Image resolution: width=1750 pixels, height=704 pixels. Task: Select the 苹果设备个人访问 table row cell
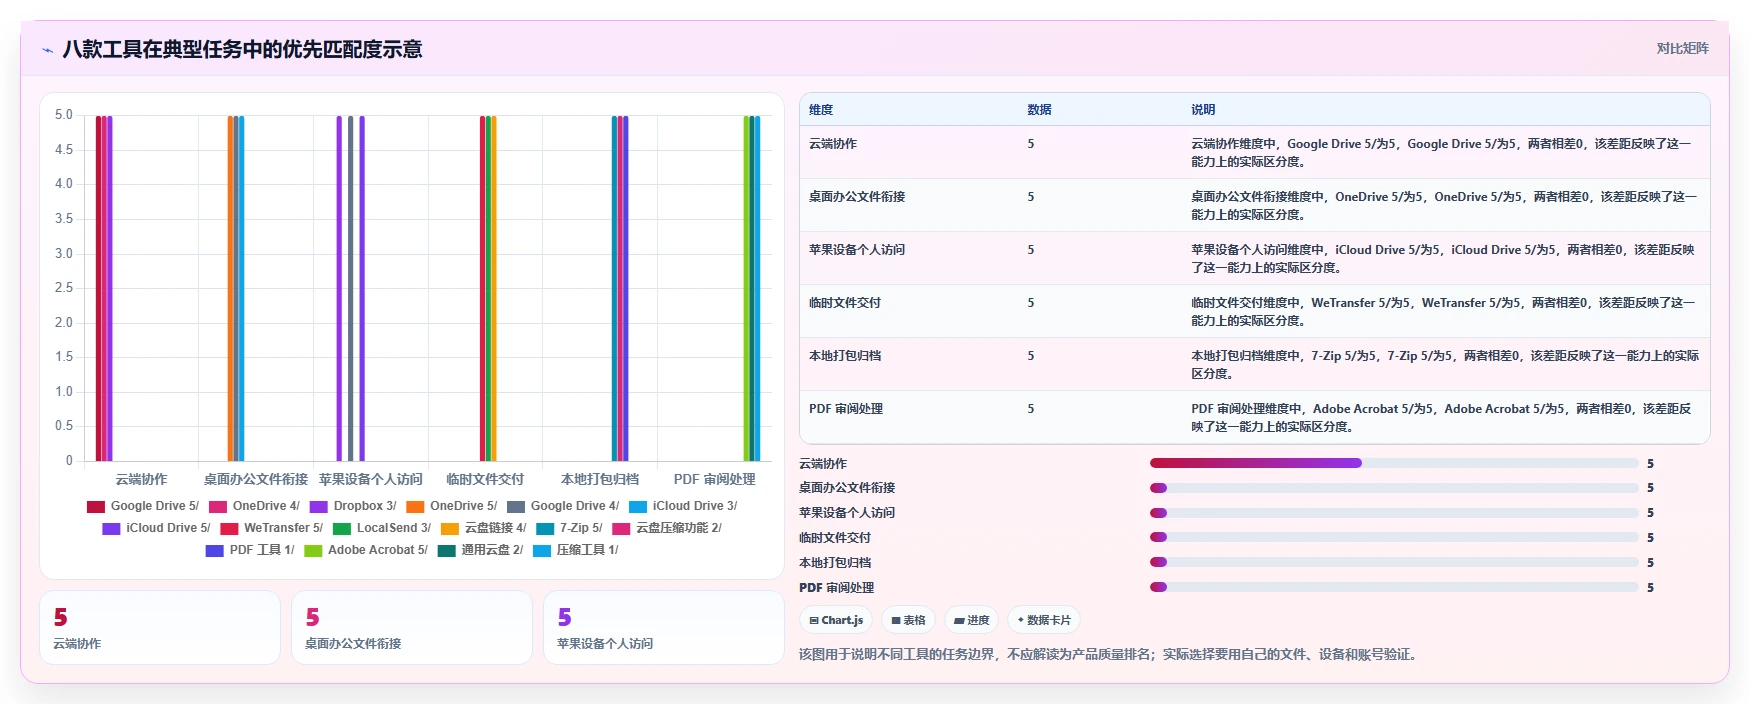pos(909,258)
